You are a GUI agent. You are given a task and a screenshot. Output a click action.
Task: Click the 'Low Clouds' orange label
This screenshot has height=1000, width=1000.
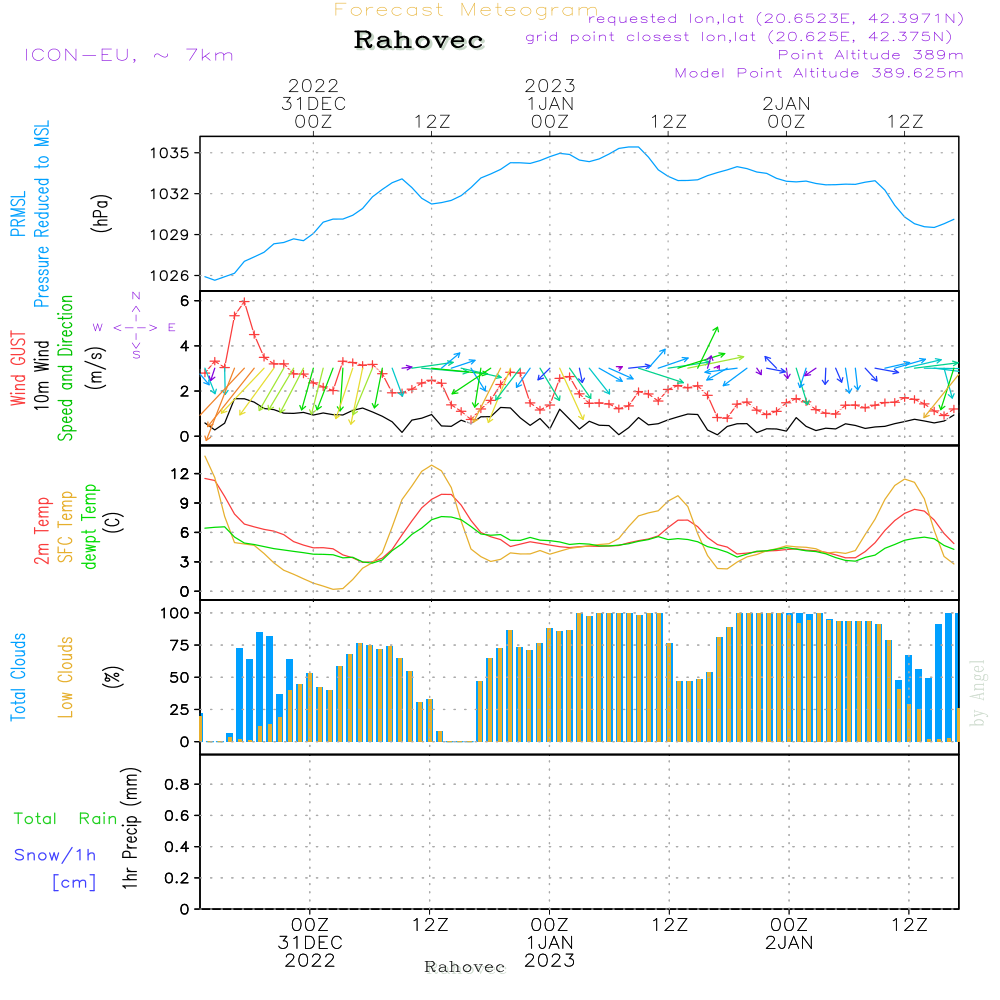66,677
